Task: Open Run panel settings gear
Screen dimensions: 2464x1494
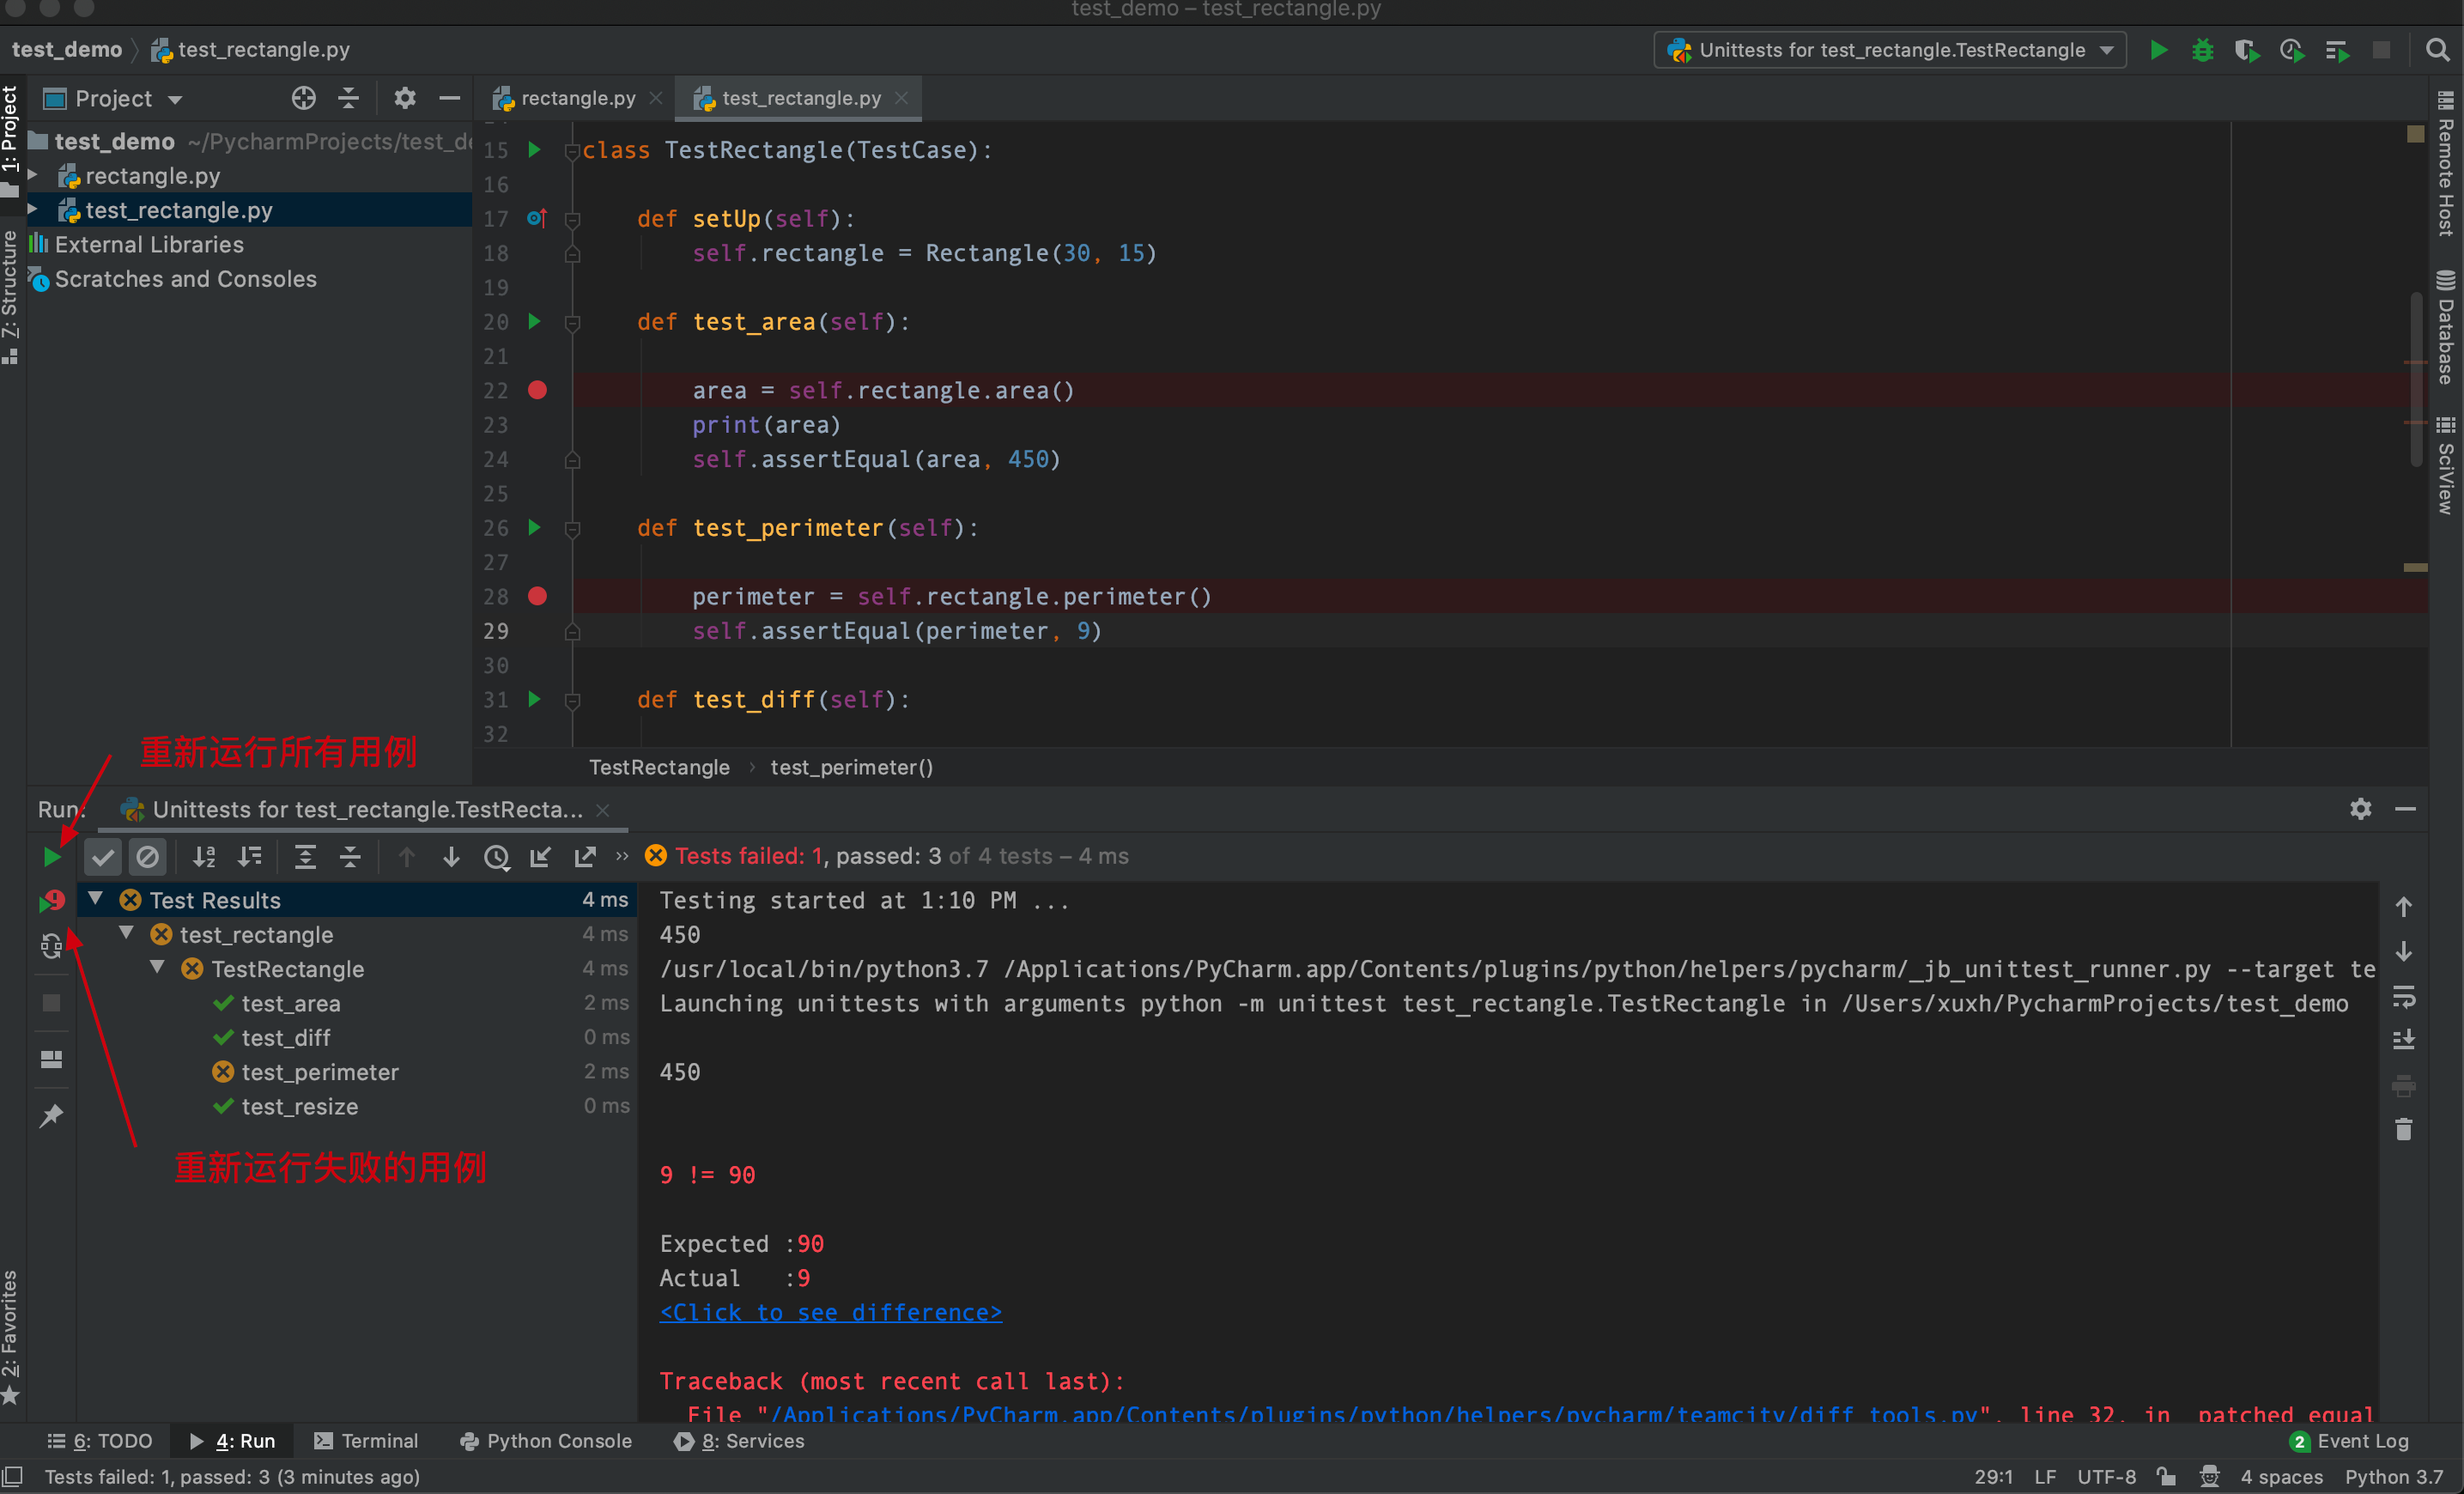Action: coord(2360,809)
